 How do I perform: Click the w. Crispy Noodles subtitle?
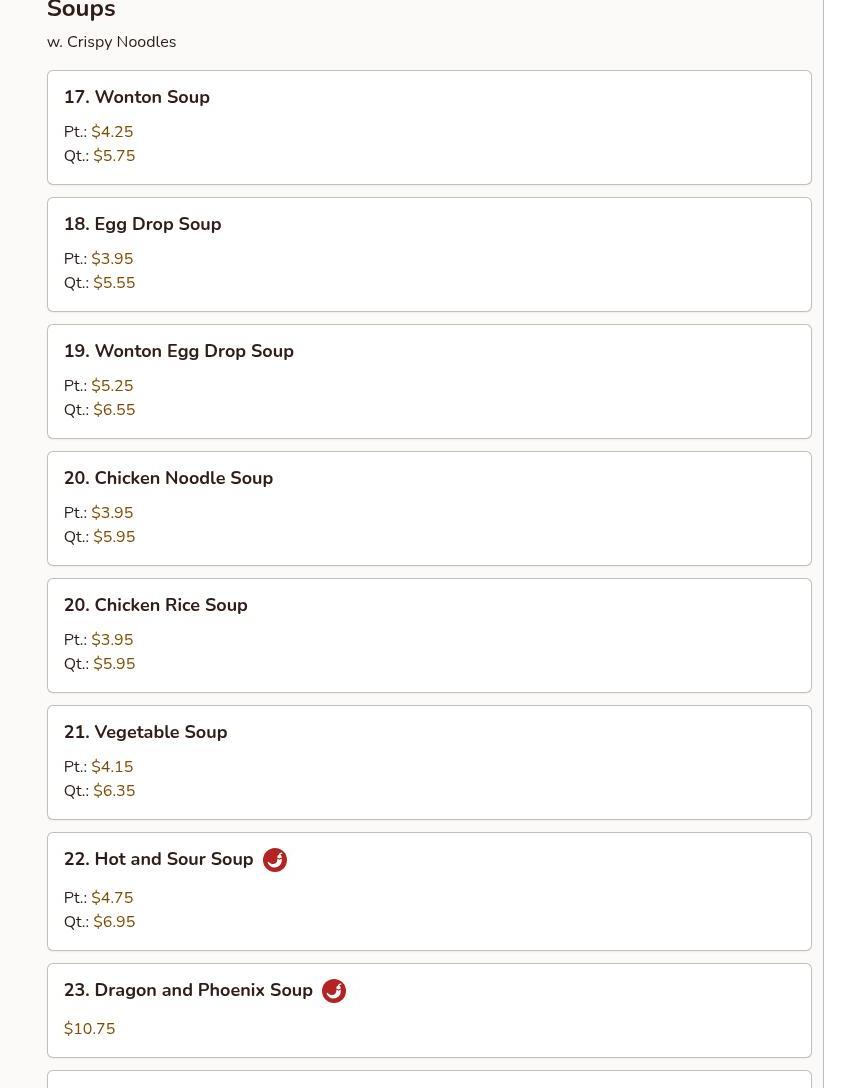(111, 42)
